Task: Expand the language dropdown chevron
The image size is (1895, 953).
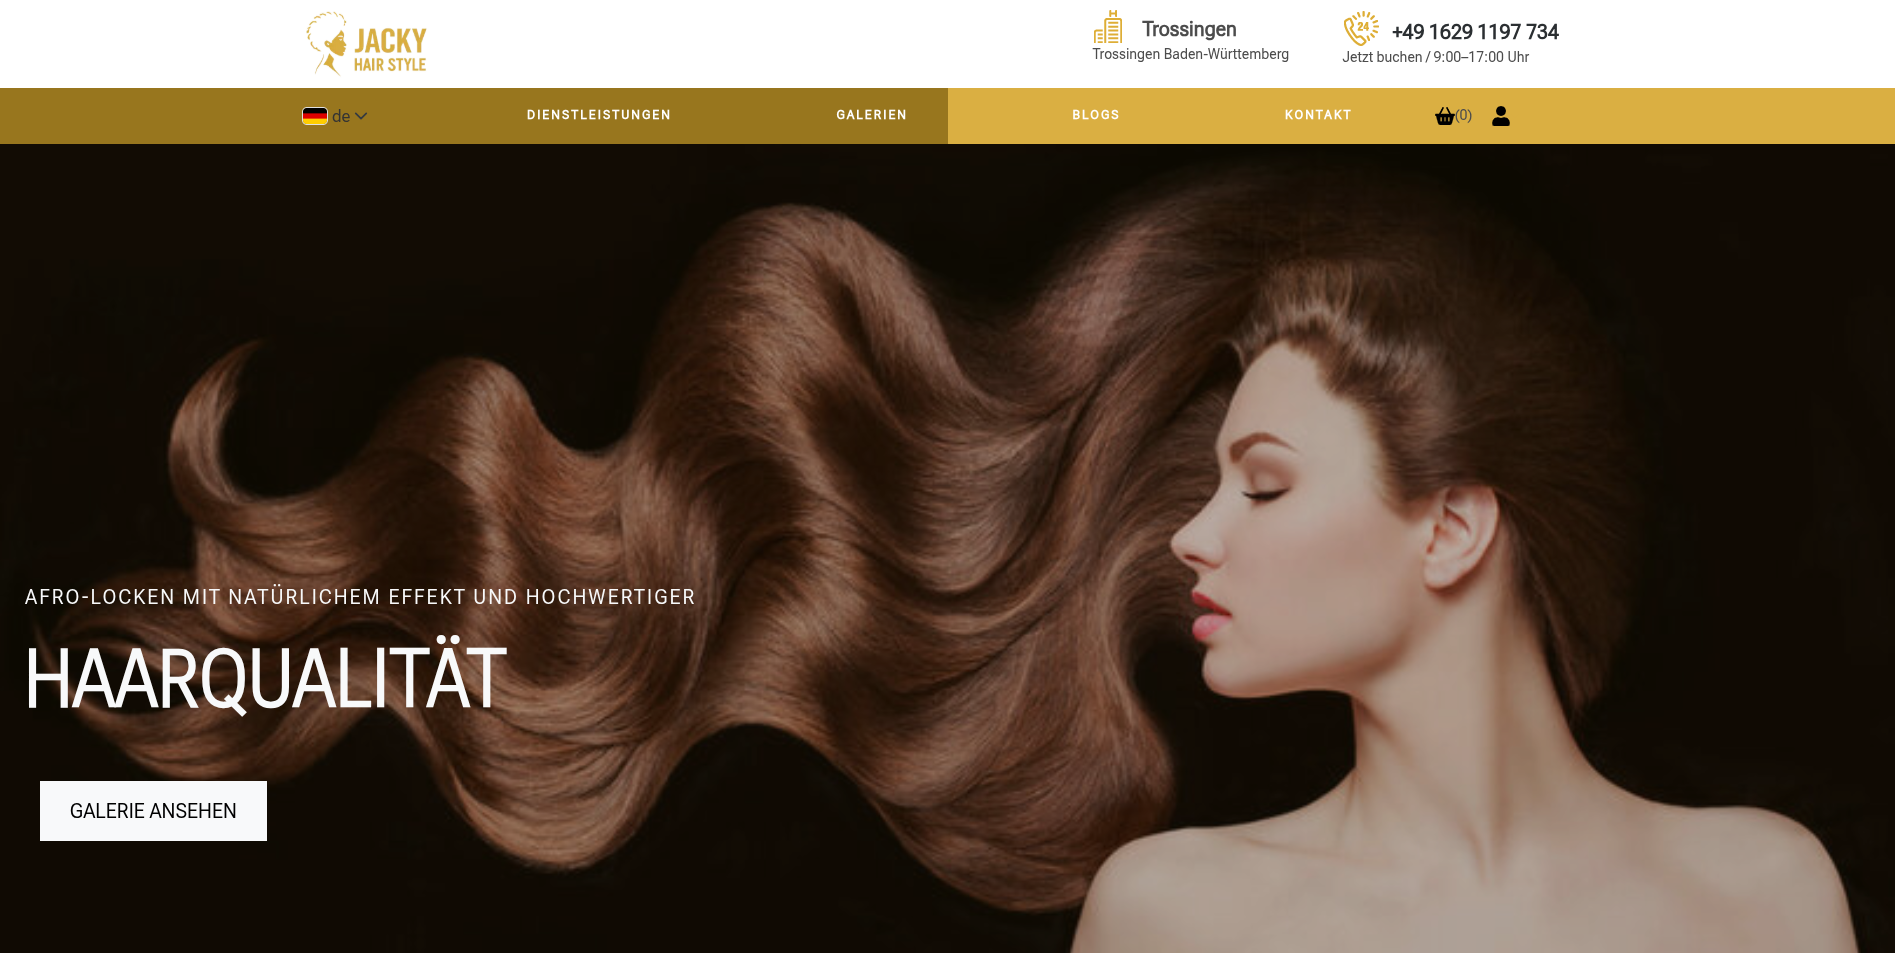Action: pyautogui.click(x=361, y=116)
